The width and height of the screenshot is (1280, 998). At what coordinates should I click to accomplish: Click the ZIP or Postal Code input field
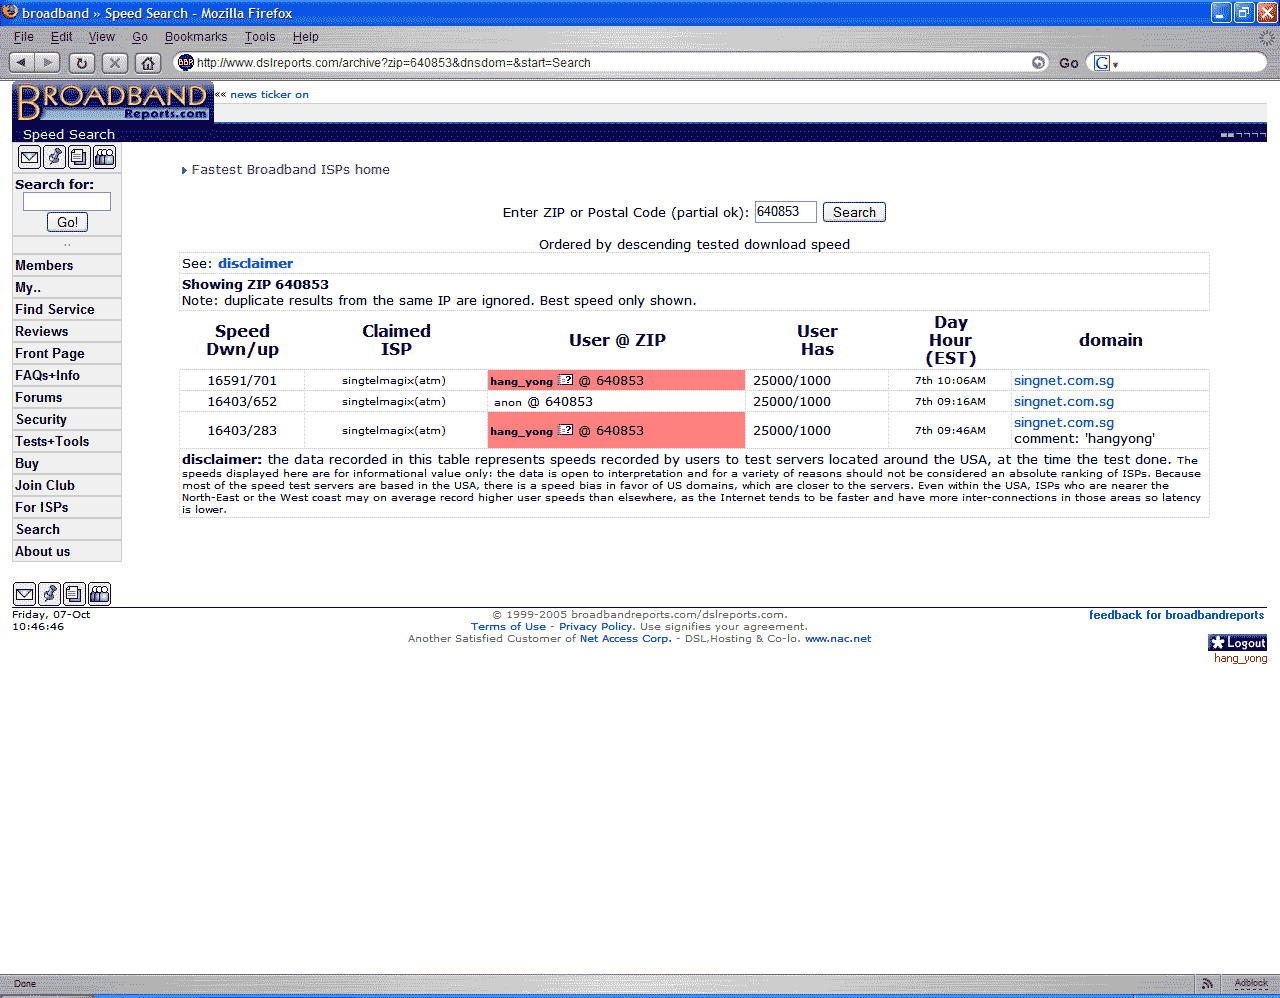[x=786, y=212]
